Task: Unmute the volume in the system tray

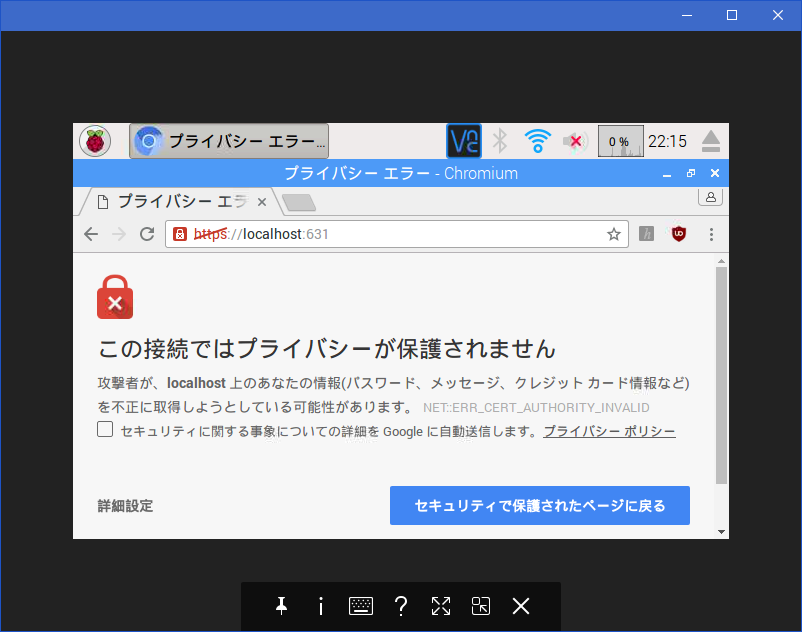Action: (x=574, y=140)
